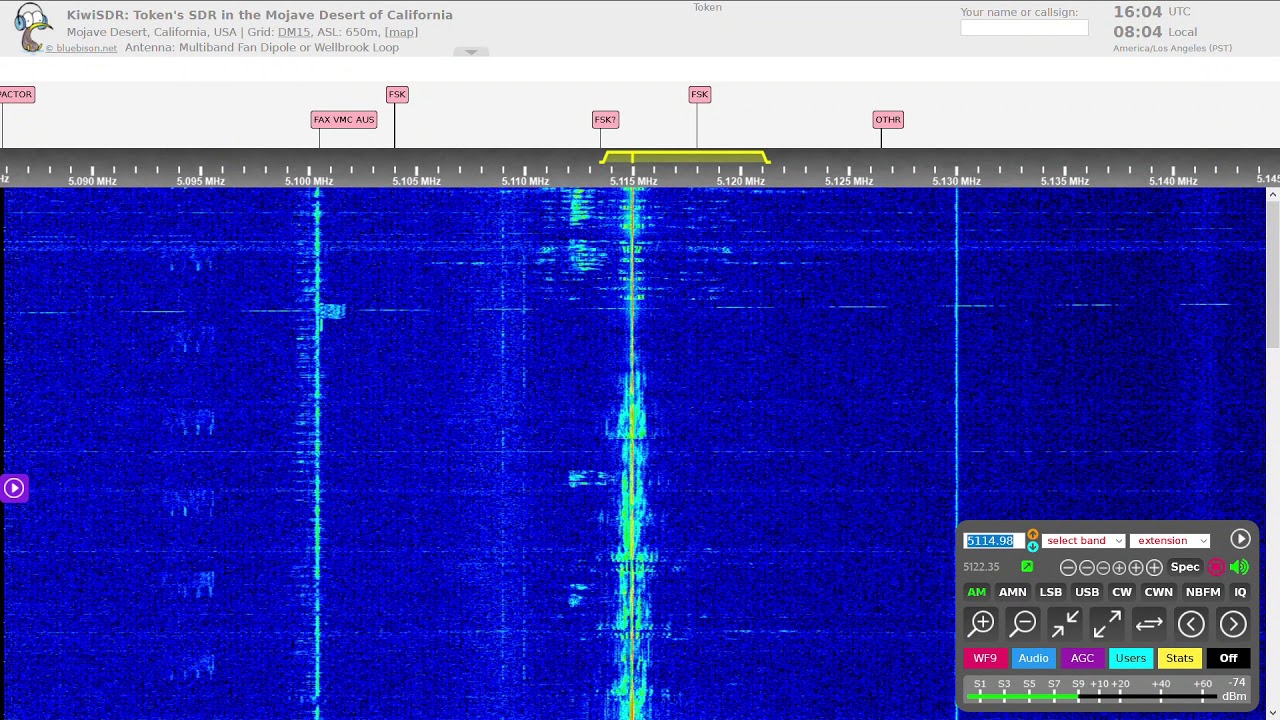This screenshot has width=1280, height=720.
Task: Click the OTHR frequency label
Action: (888, 120)
